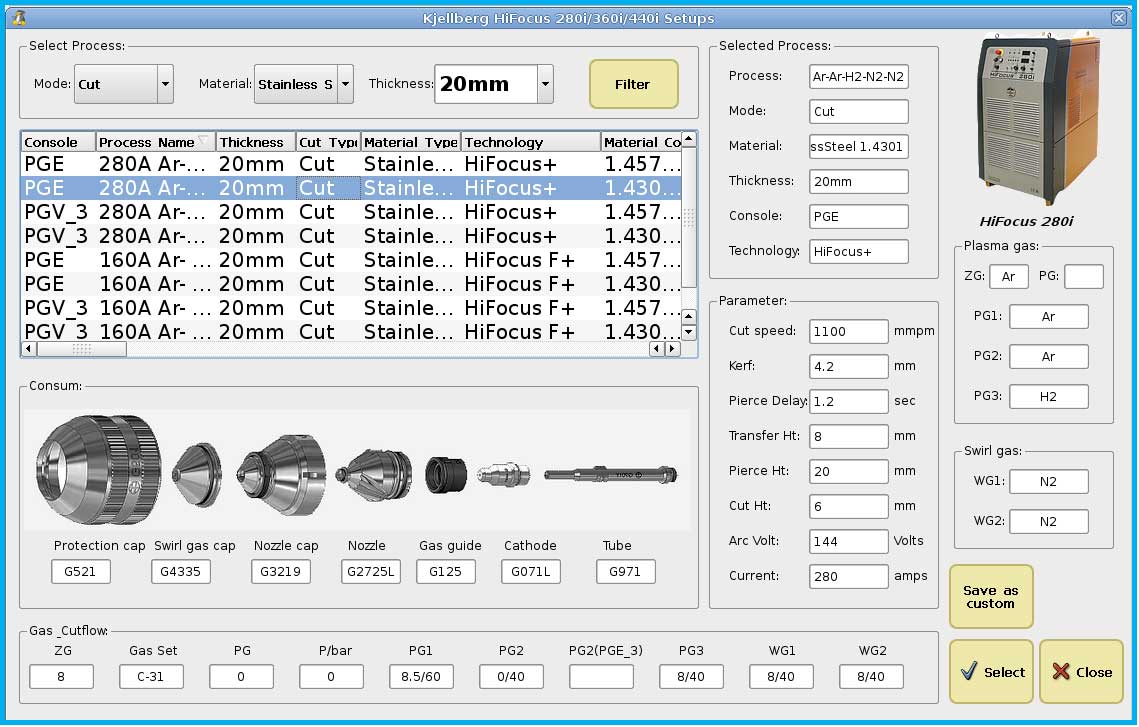Sort by Cut Type column header
1139x727 pixels.
pyautogui.click(x=328, y=142)
